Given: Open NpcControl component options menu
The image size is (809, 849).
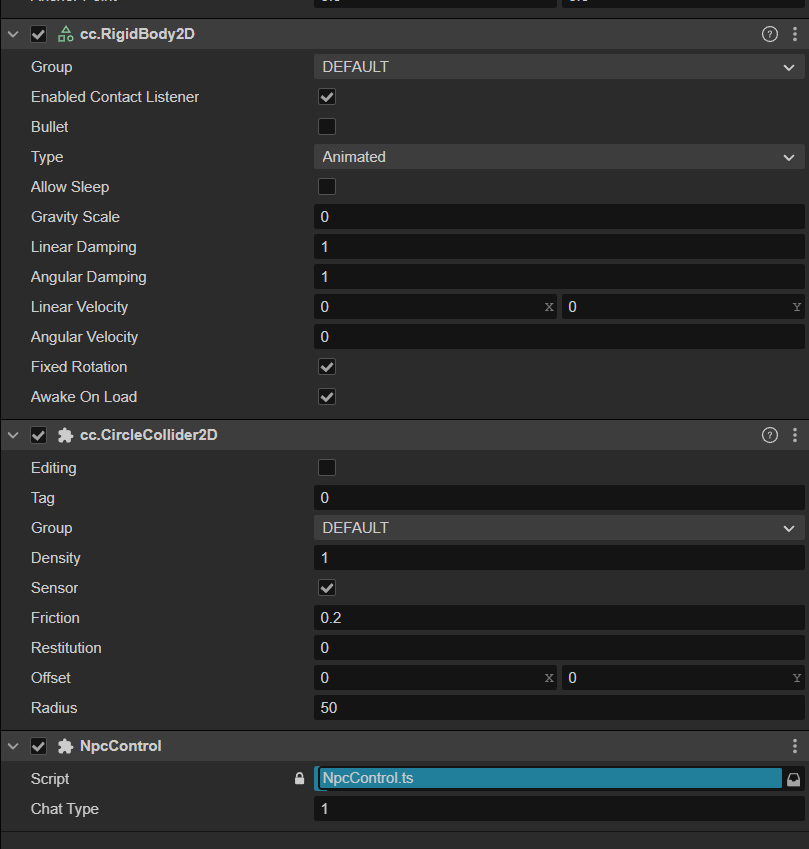Looking at the screenshot, I should pyautogui.click(x=795, y=746).
